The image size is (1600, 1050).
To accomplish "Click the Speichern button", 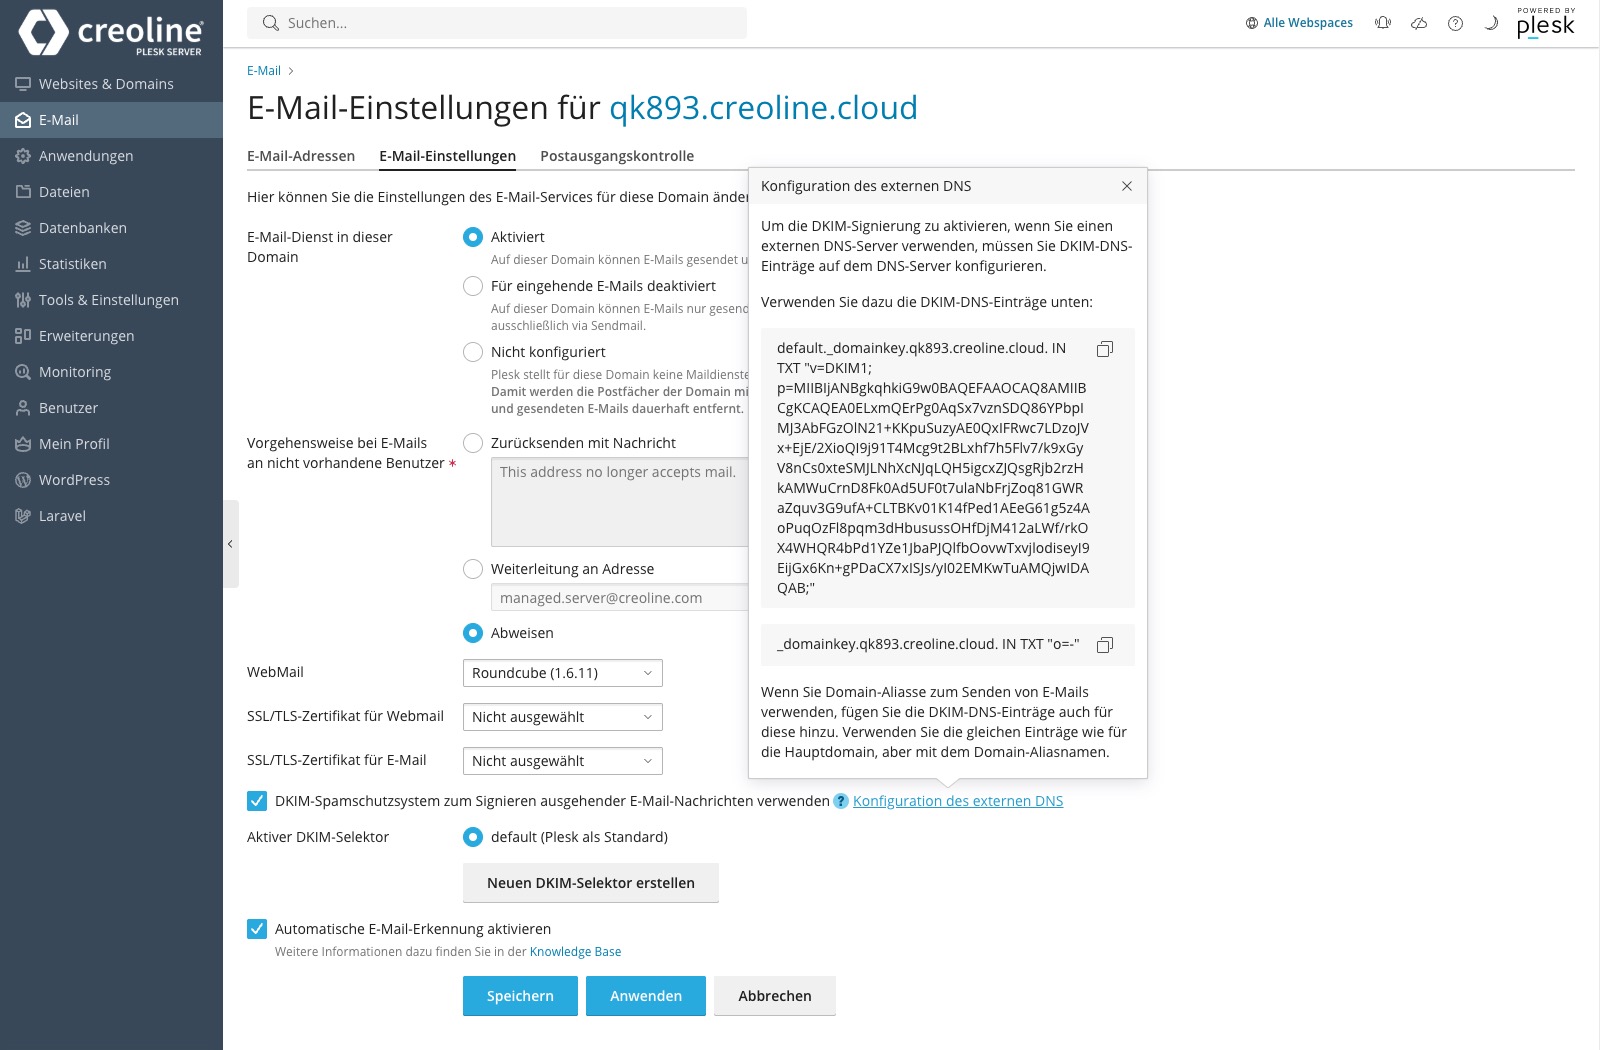I will [x=520, y=996].
